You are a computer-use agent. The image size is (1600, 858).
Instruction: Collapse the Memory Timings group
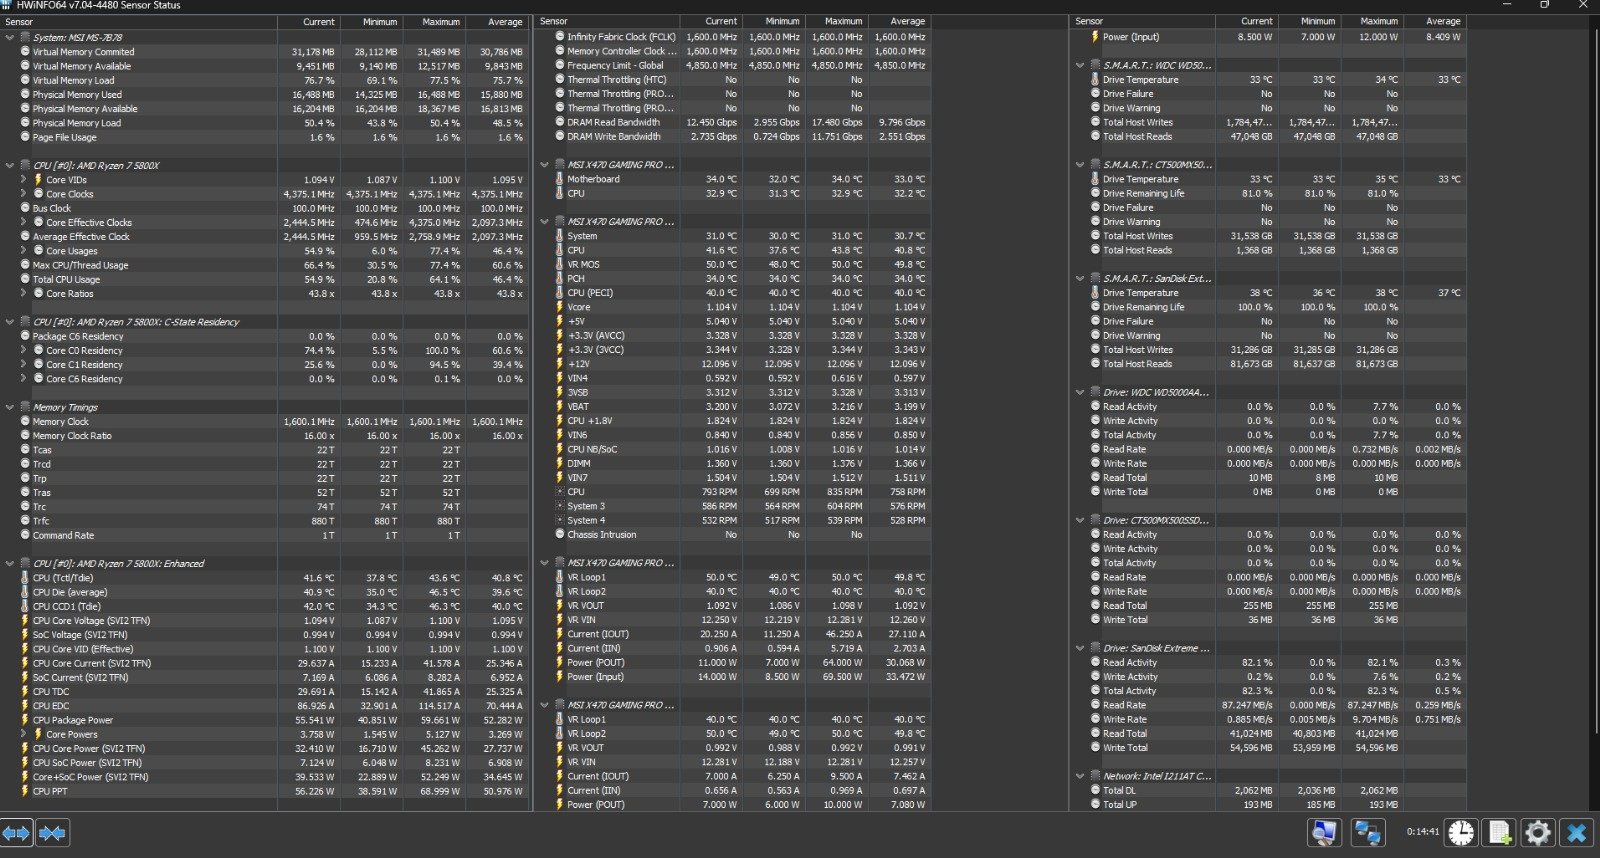pyautogui.click(x=10, y=407)
